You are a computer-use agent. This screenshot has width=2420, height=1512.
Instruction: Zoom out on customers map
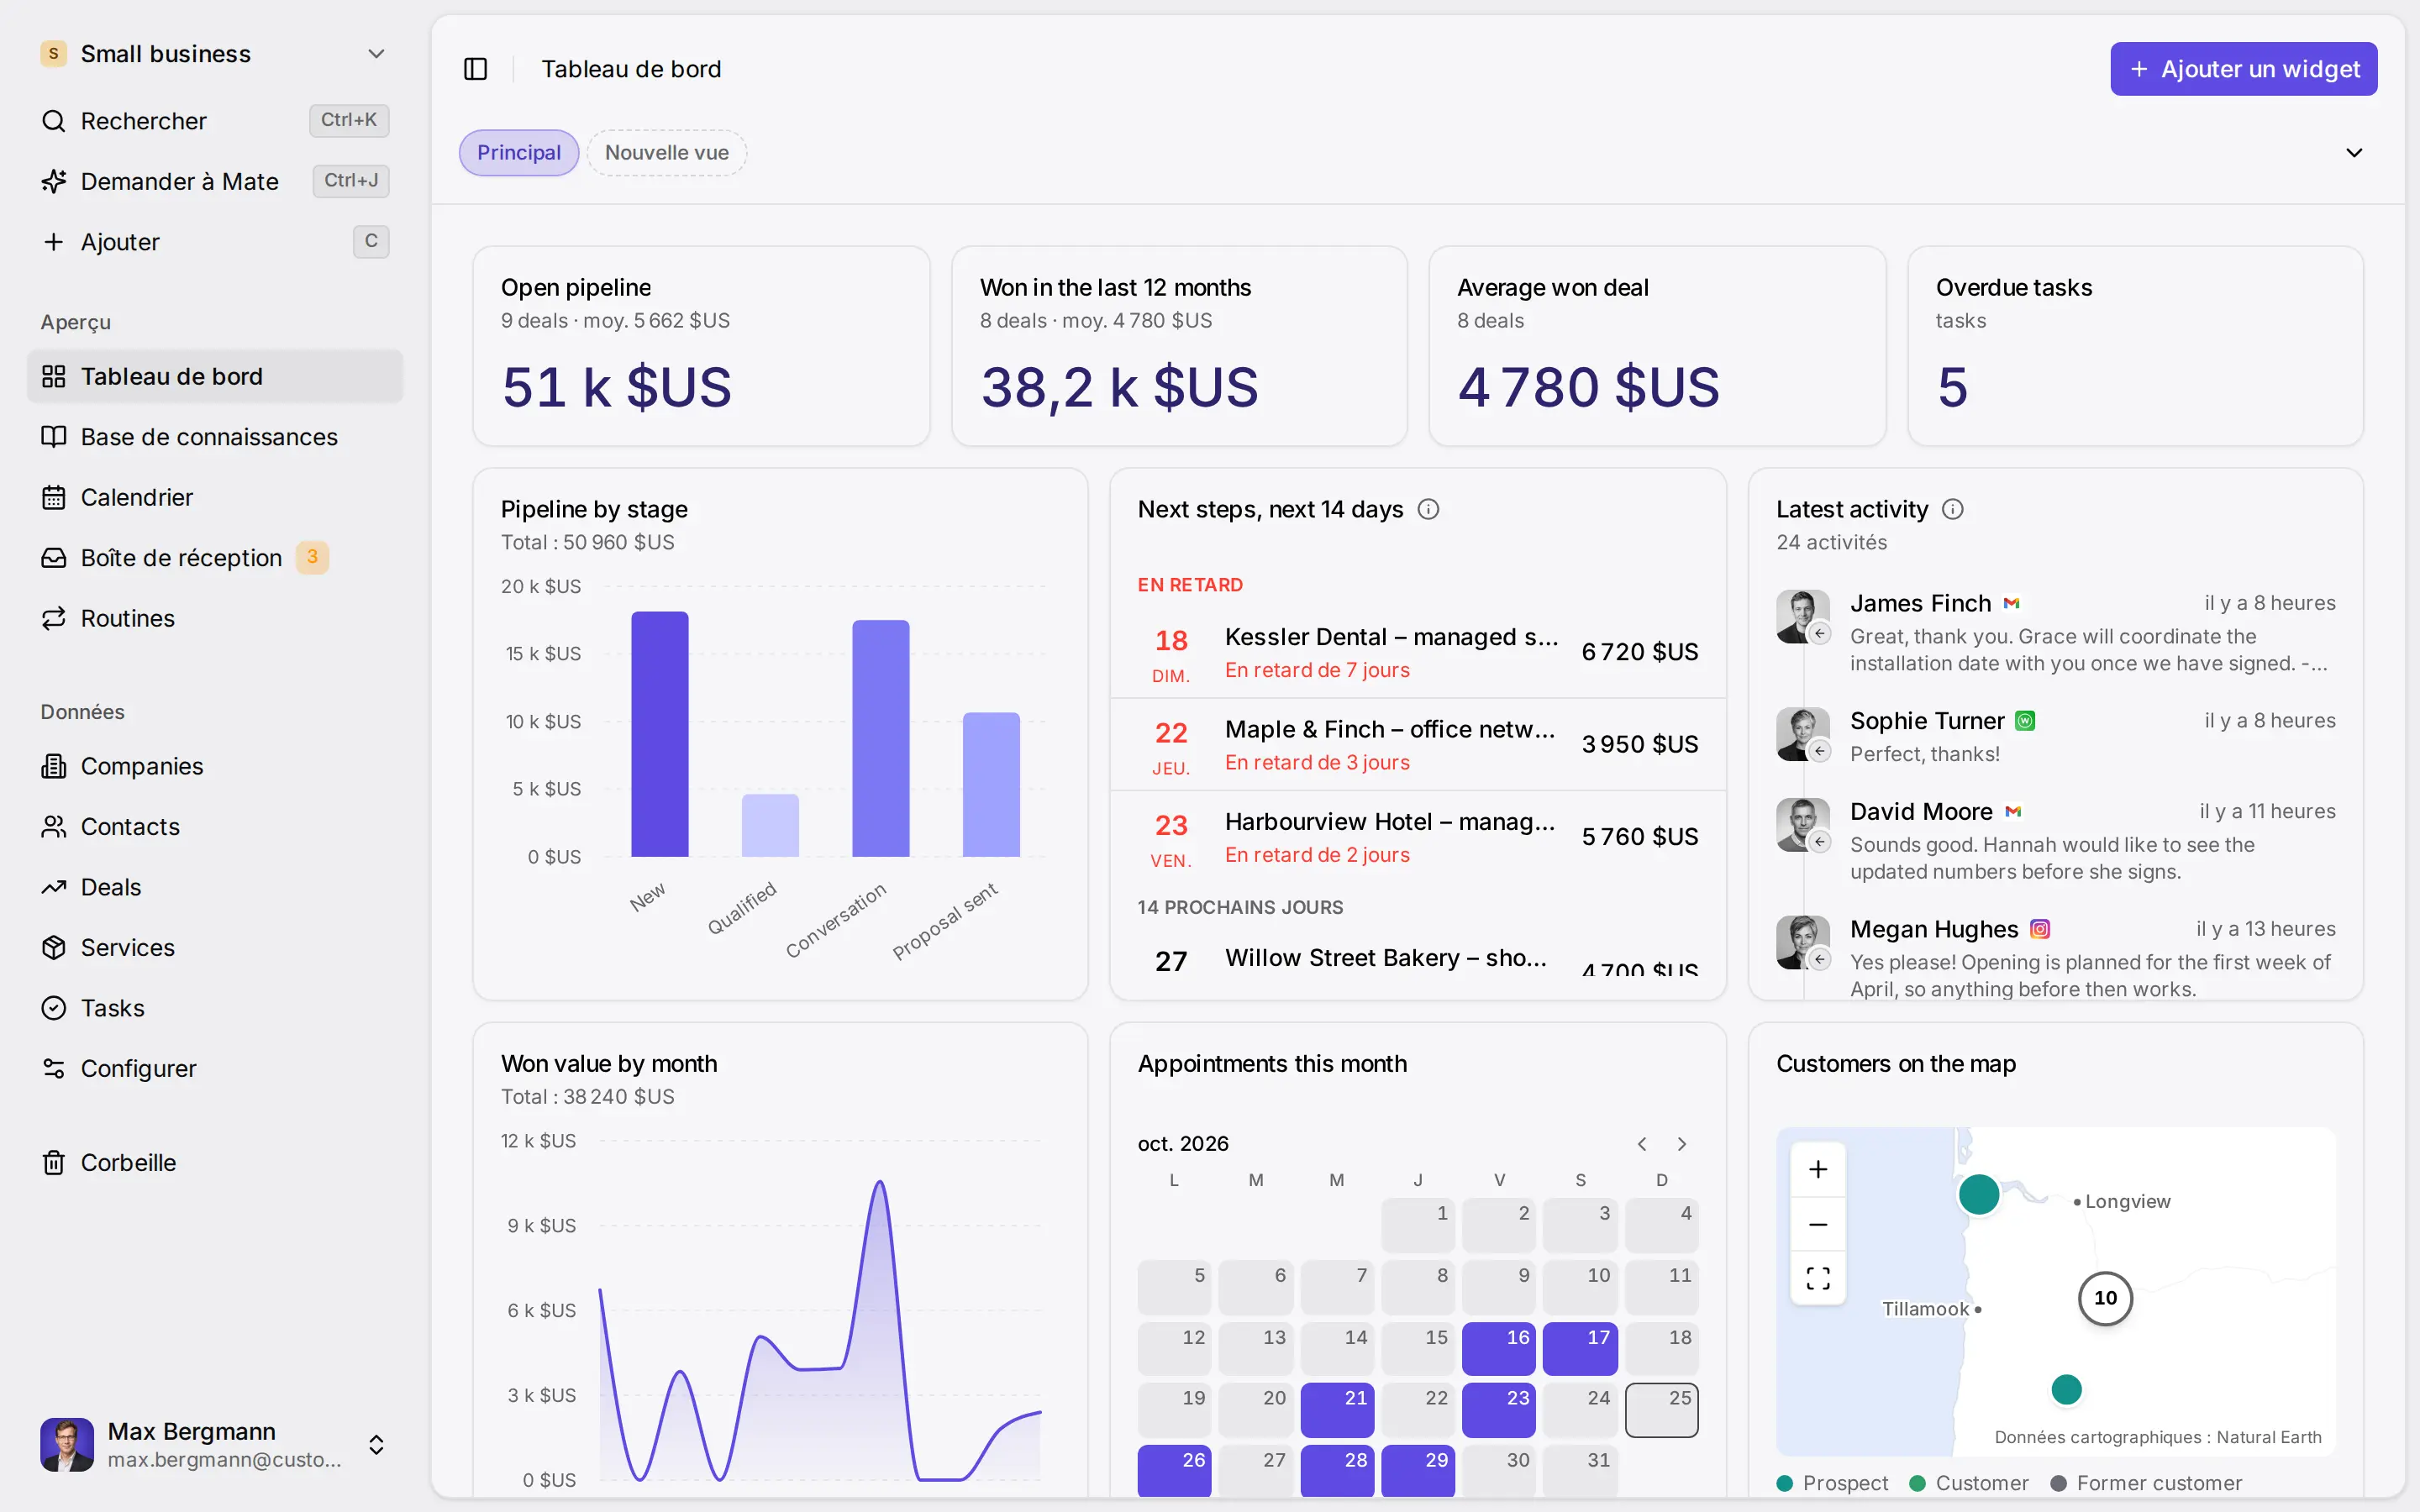1818,1224
